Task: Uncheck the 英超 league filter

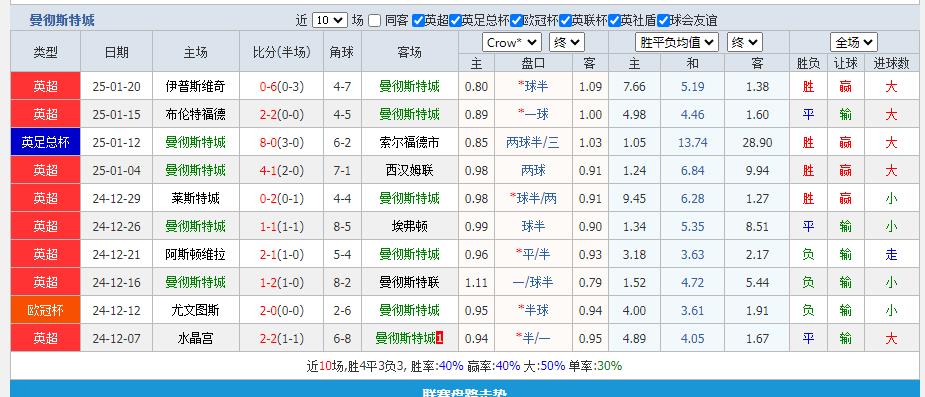Action: (x=418, y=21)
